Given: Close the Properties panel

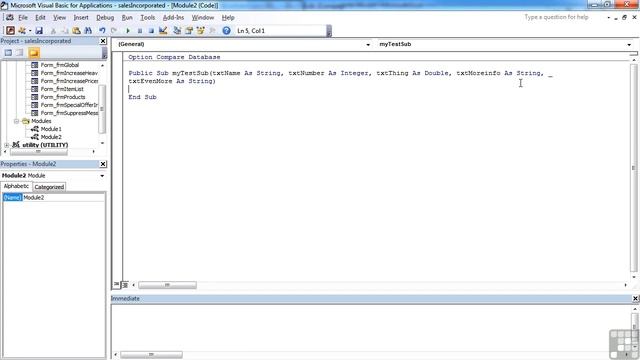Looking at the screenshot, I should (103, 164).
